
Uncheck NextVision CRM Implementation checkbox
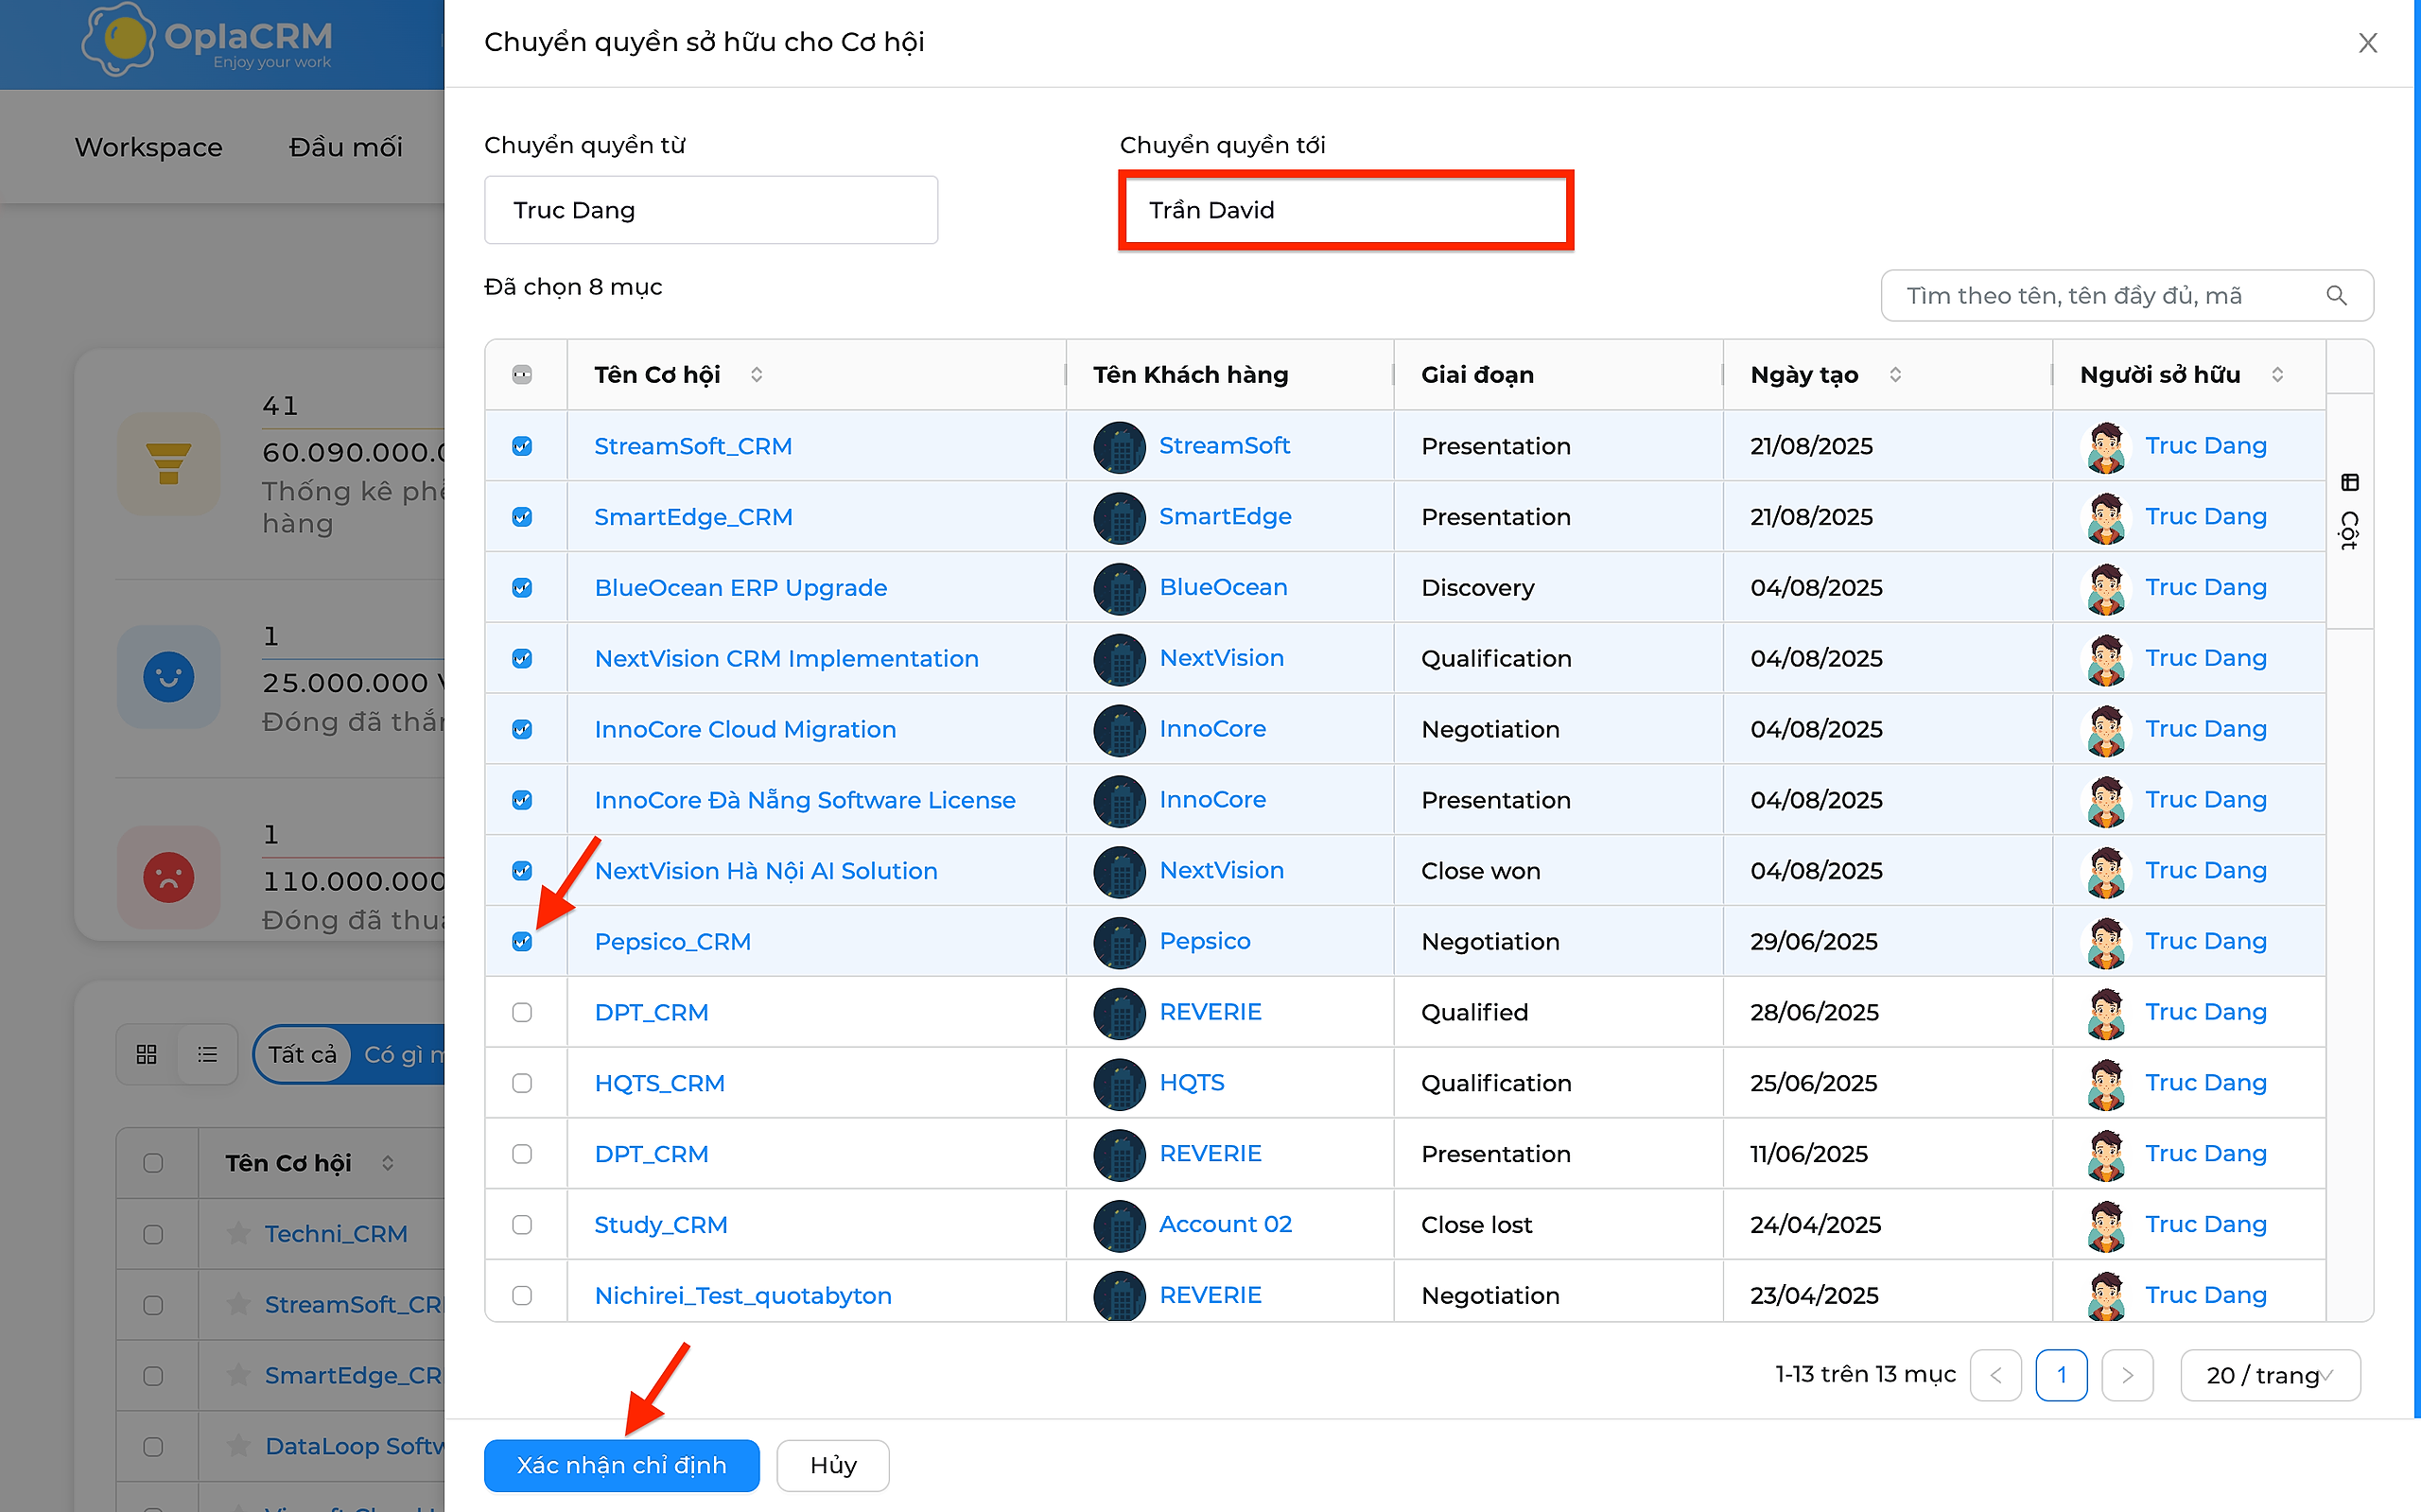pyautogui.click(x=522, y=659)
